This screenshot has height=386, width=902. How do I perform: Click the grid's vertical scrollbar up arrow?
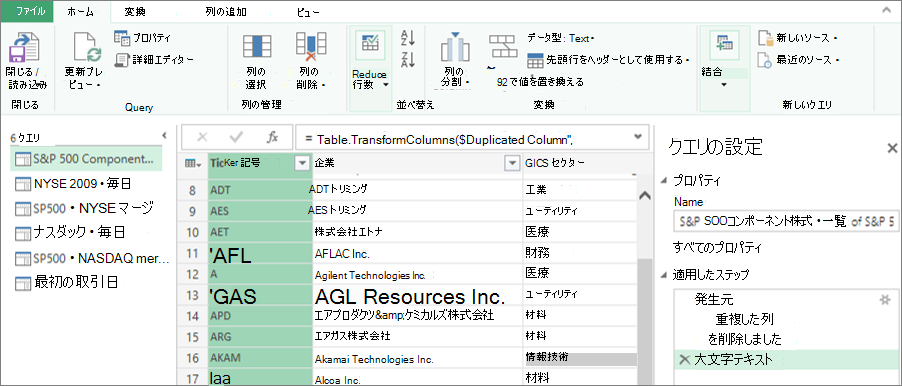point(645,196)
